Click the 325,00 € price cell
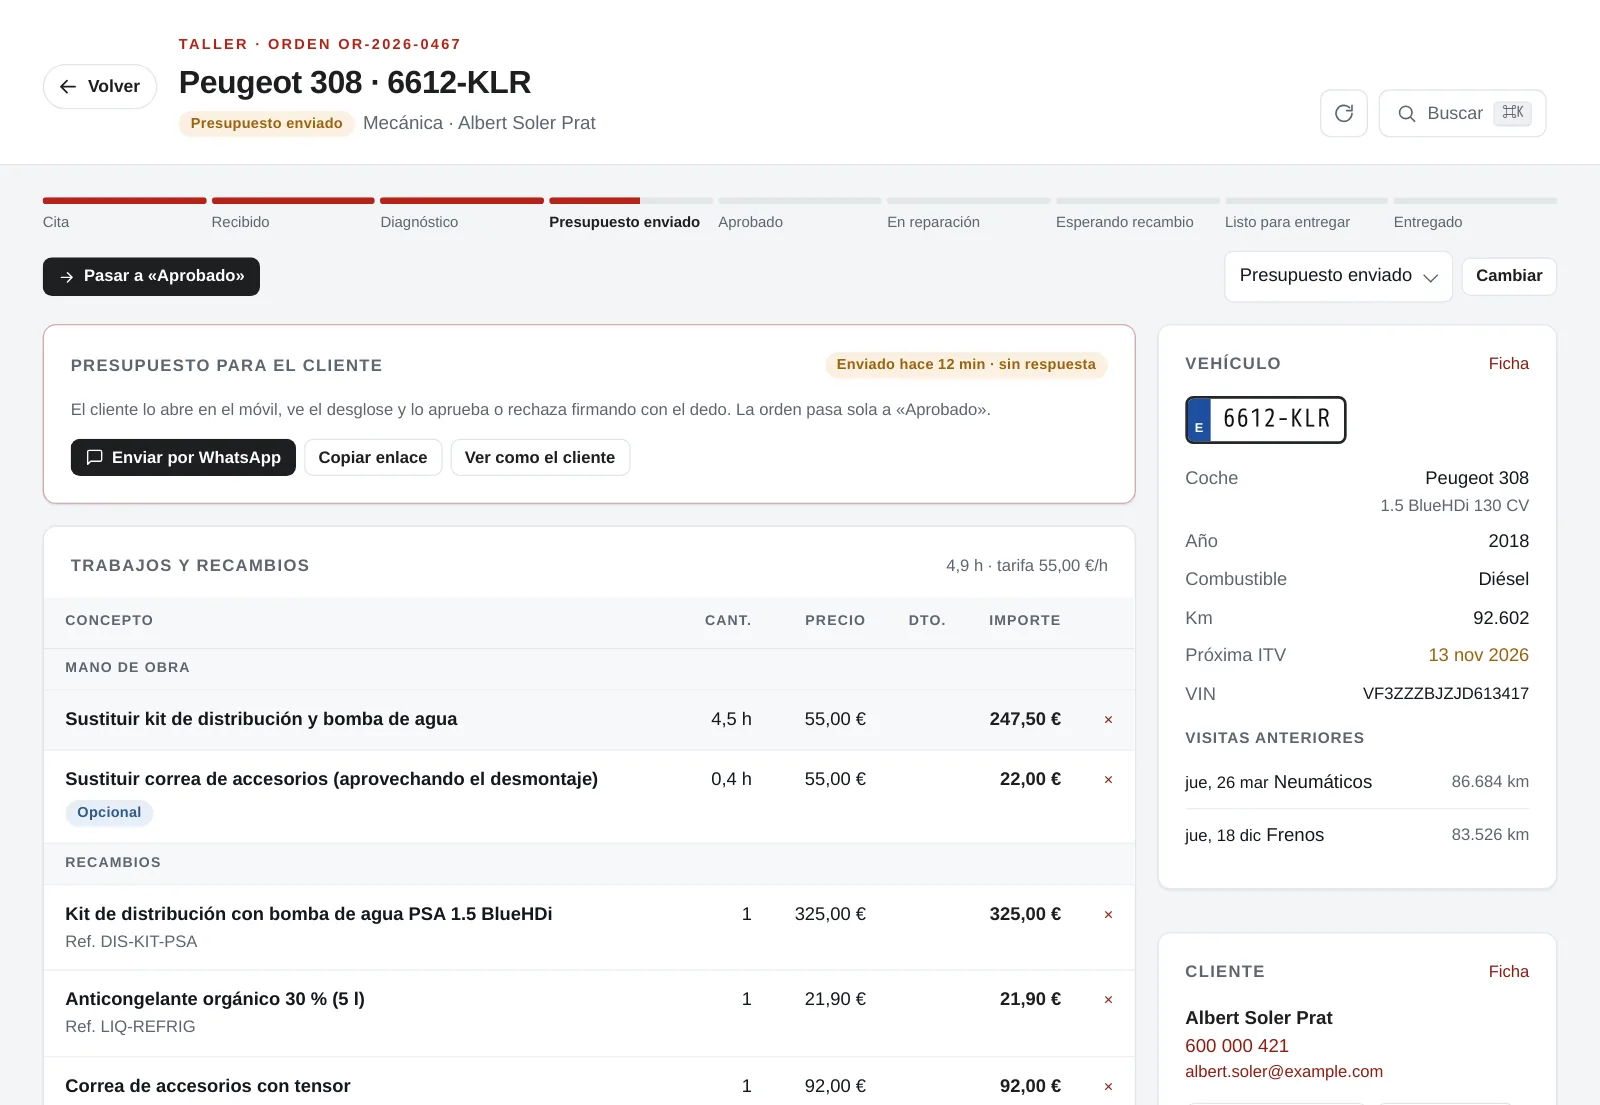Screen dimensions: 1600x1105 click(x=830, y=915)
